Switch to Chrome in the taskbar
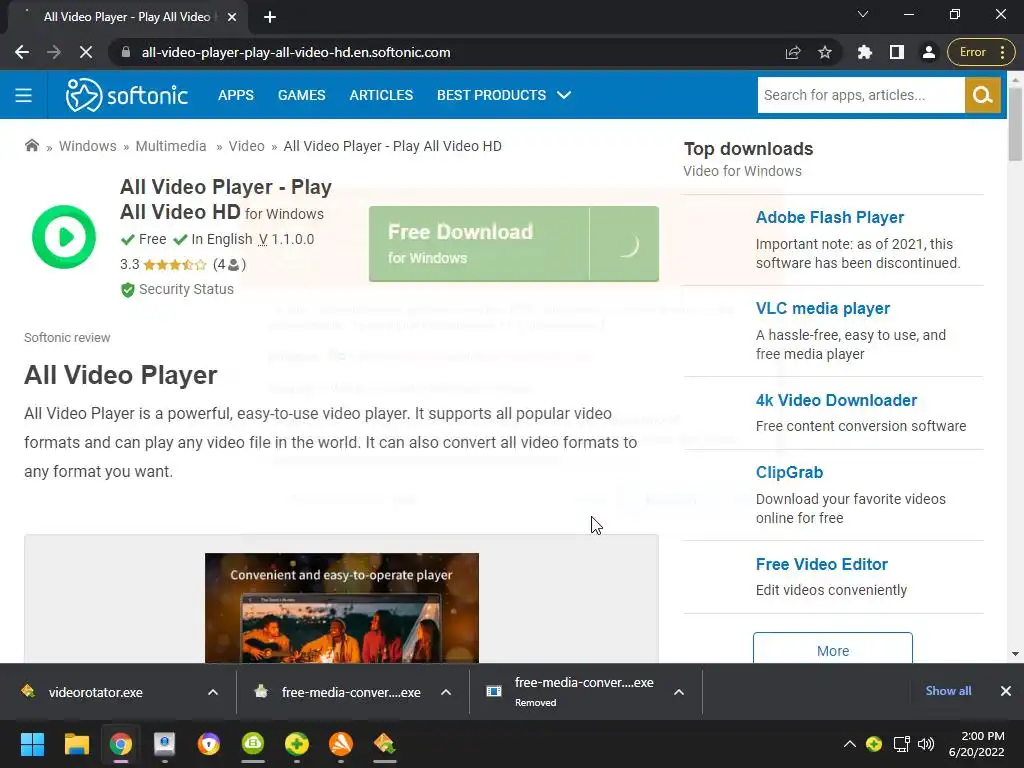Image resolution: width=1024 pixels, height=768 pixels. coord(121,744)
